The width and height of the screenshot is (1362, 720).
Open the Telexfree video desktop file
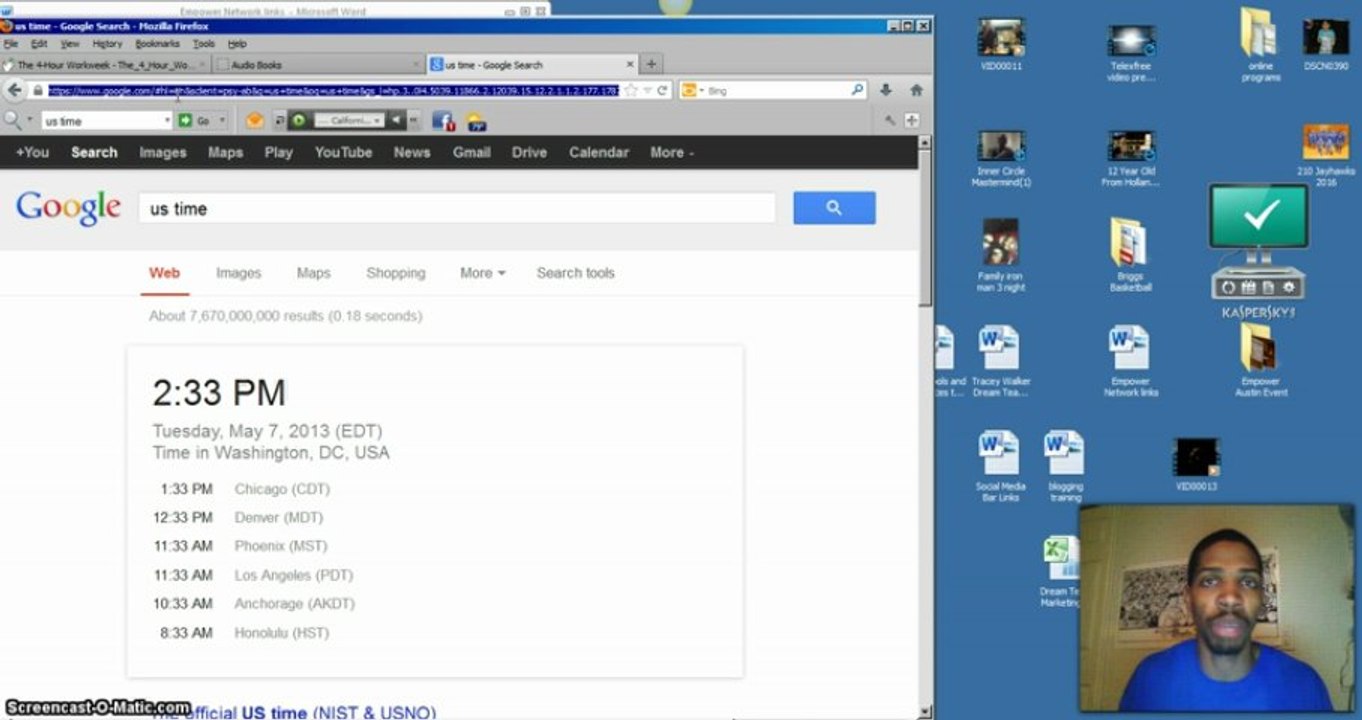coord(1131,52)
